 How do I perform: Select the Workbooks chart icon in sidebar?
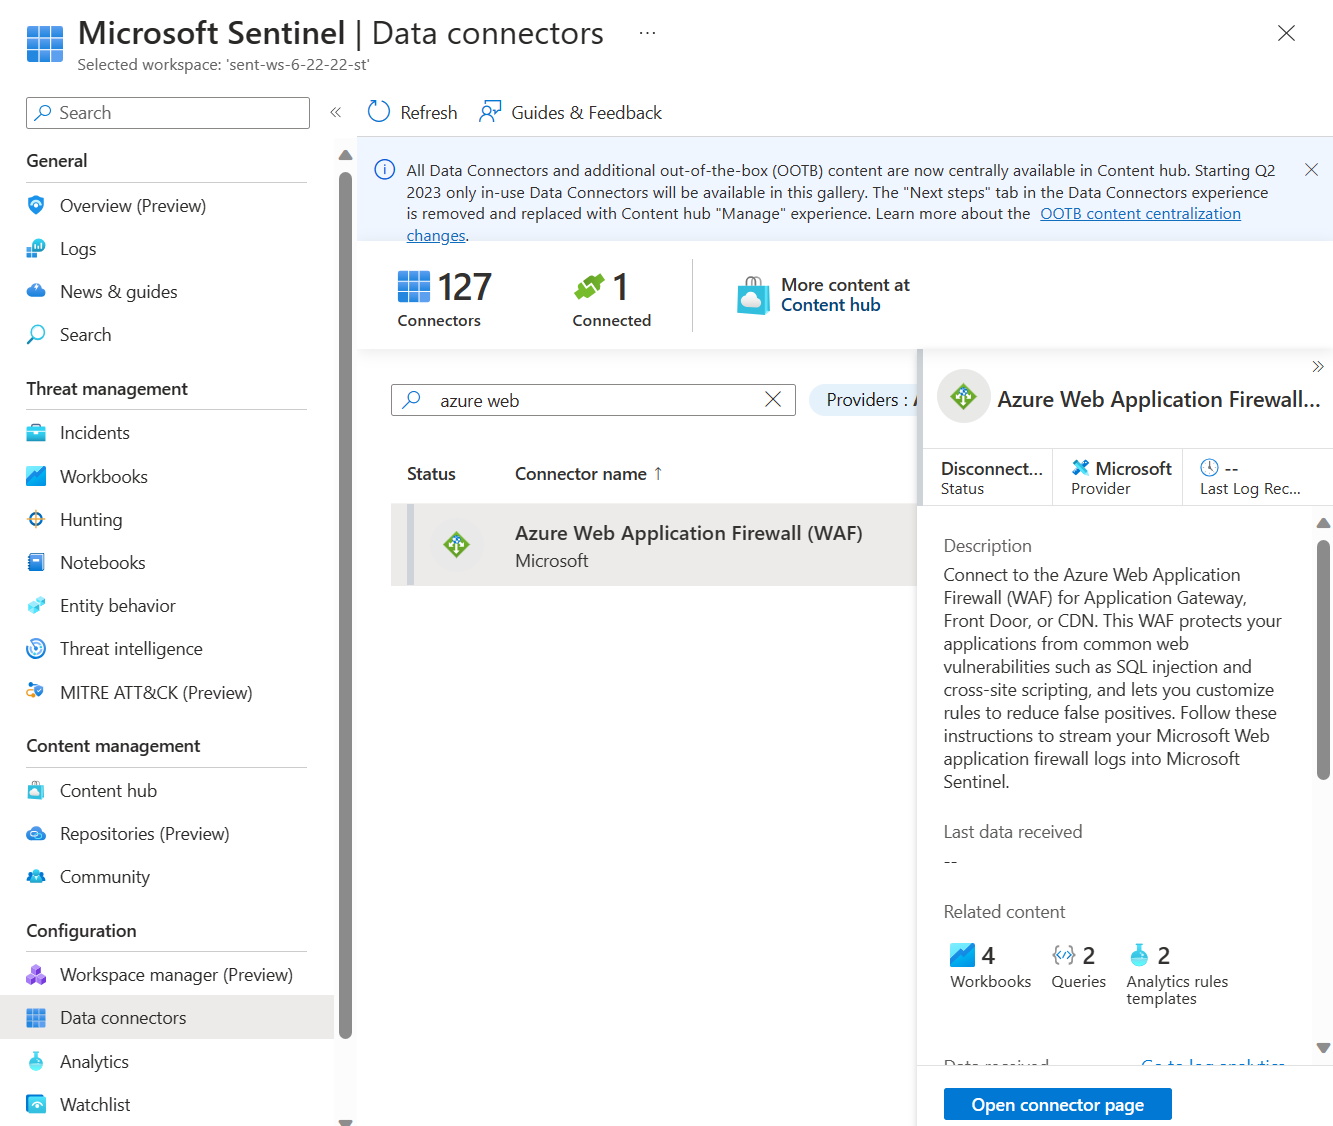pos(36,476)
